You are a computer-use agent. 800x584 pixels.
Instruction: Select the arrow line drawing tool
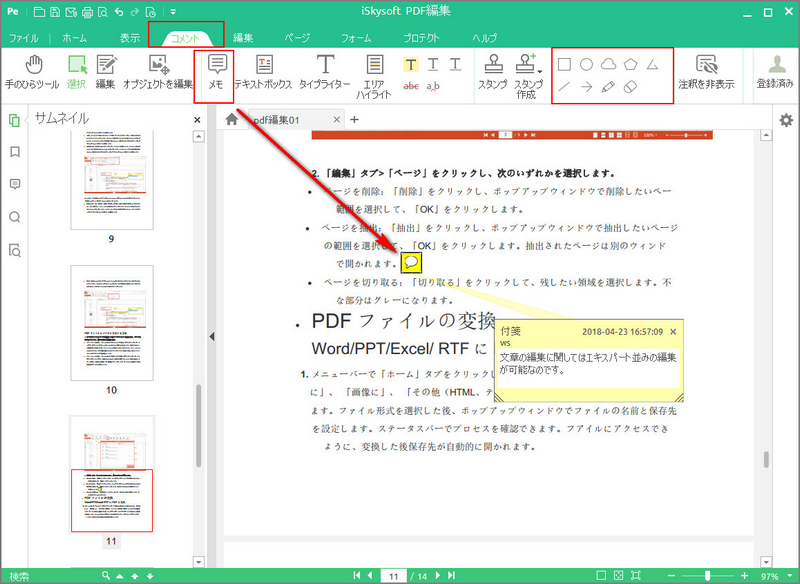(586, 87)
